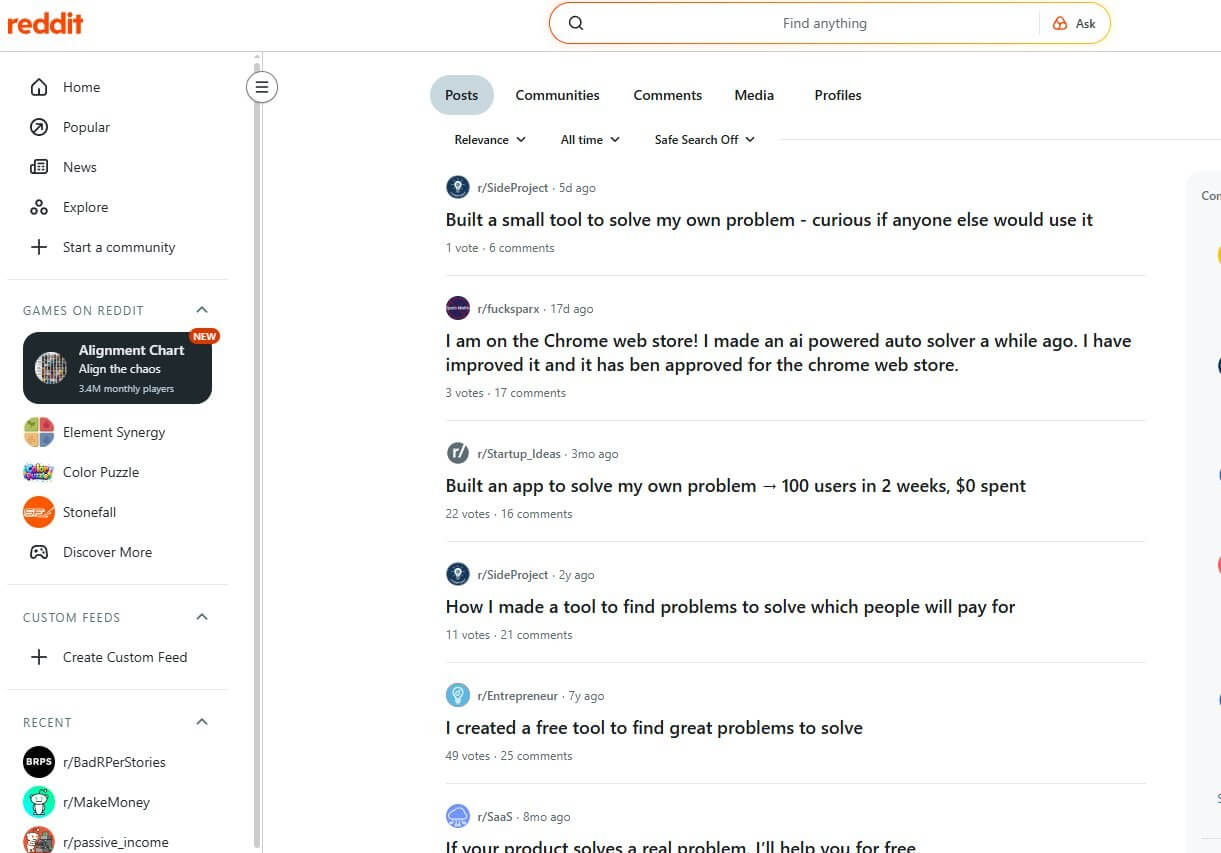The height and width of the screenshot is (853, 1221).
Task: Click the r/BadRPerStories avatar icon
Action: [x=39, y=762]
